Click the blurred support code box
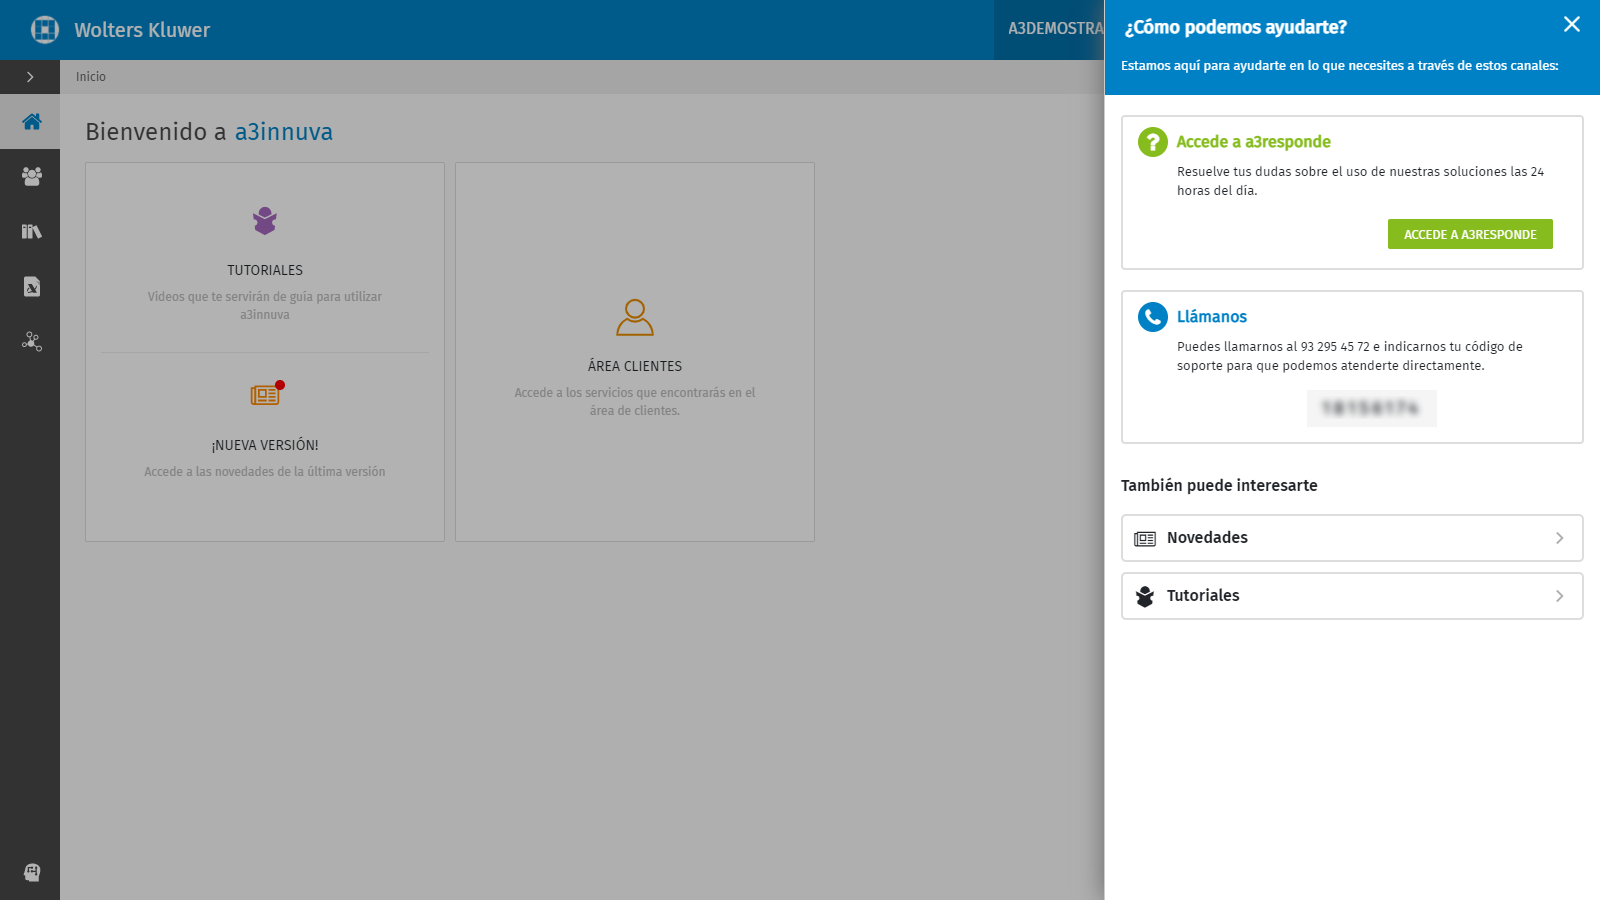 [1372, 408]
